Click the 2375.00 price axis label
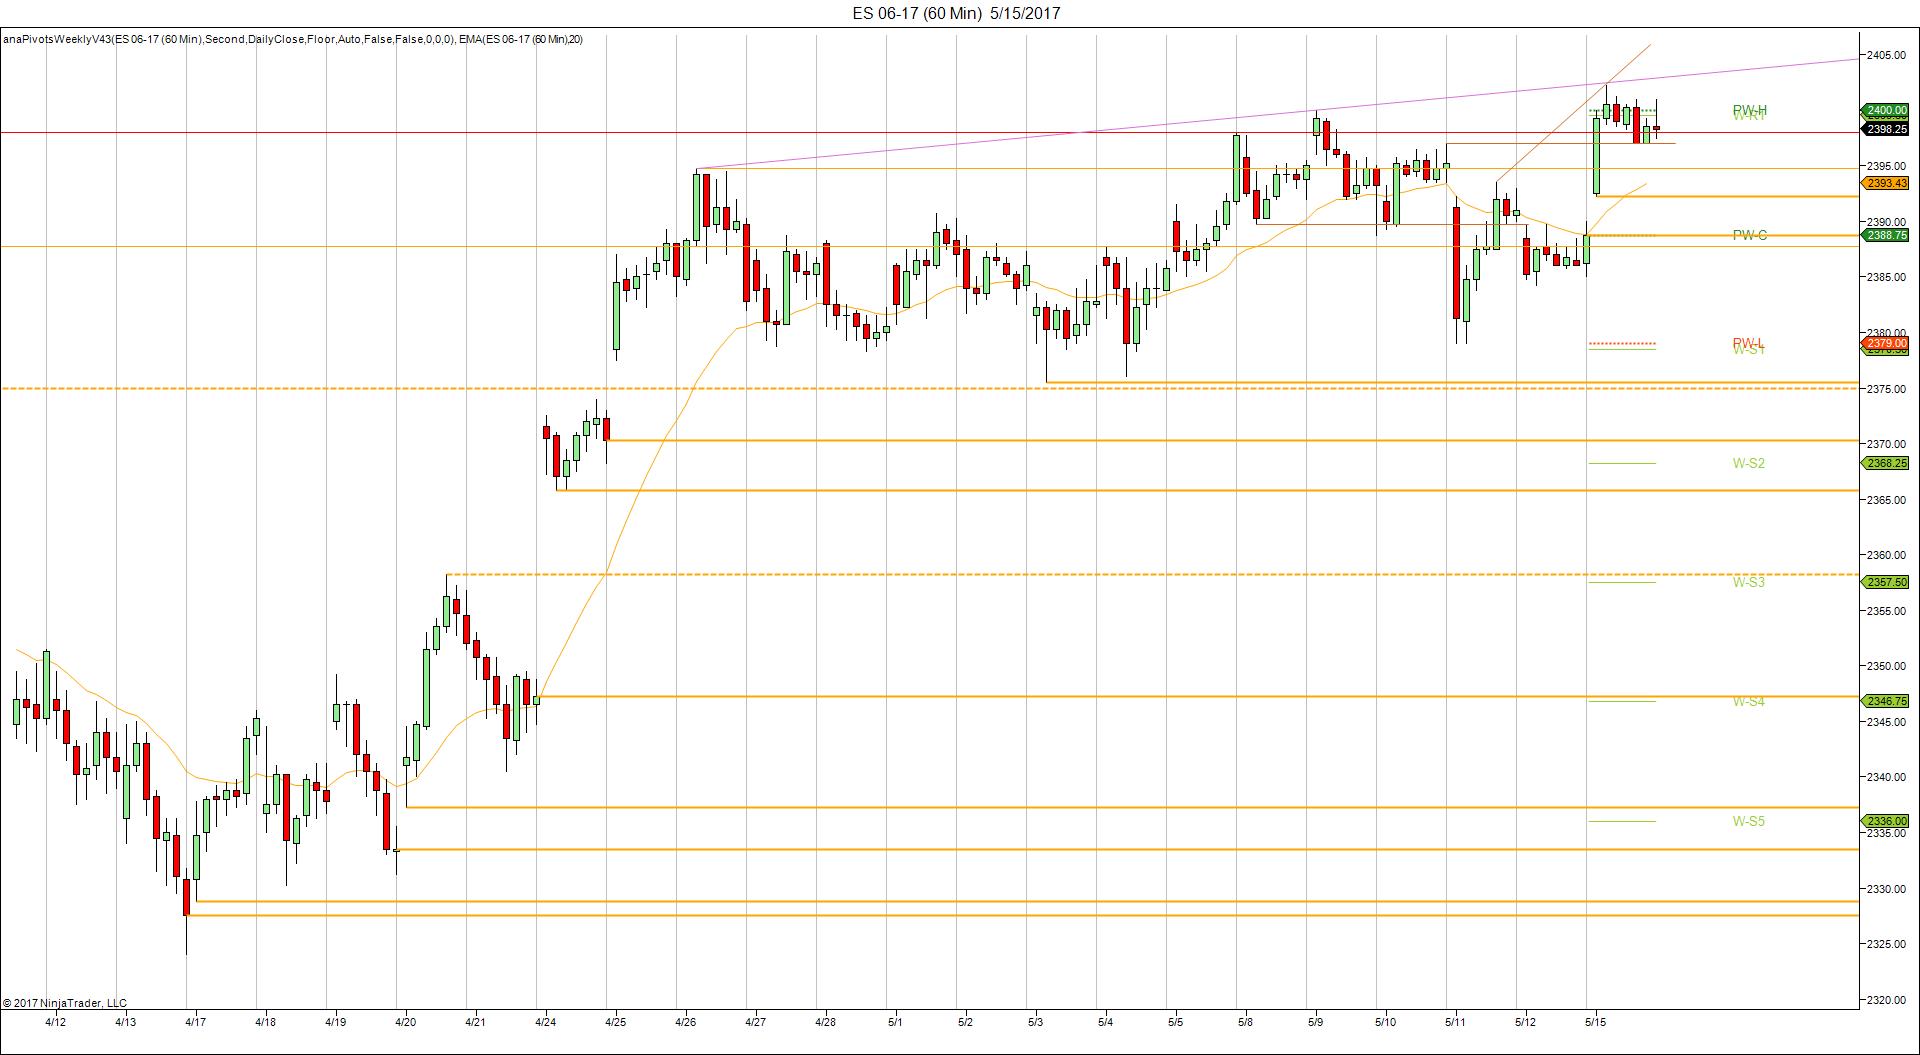Image resolution: width=1920 pixels, height=1055 pixels. click(x=1887, y=388)
